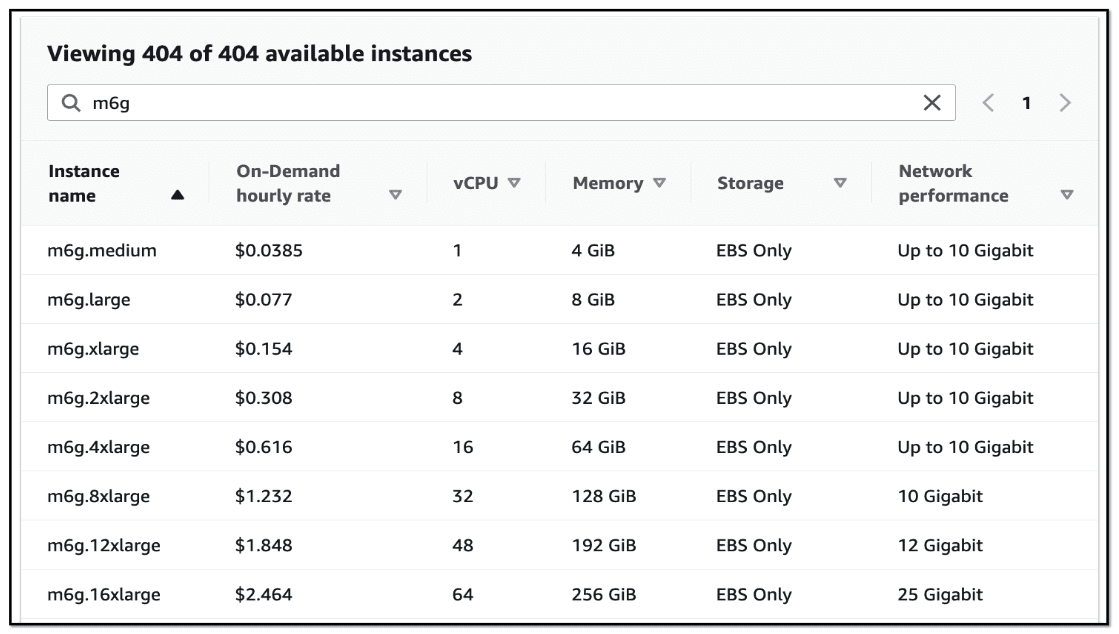The width and height of the screenshot is (1119, 634).
Task: Go to previous page arrow
Action: [x=988, y=103]
